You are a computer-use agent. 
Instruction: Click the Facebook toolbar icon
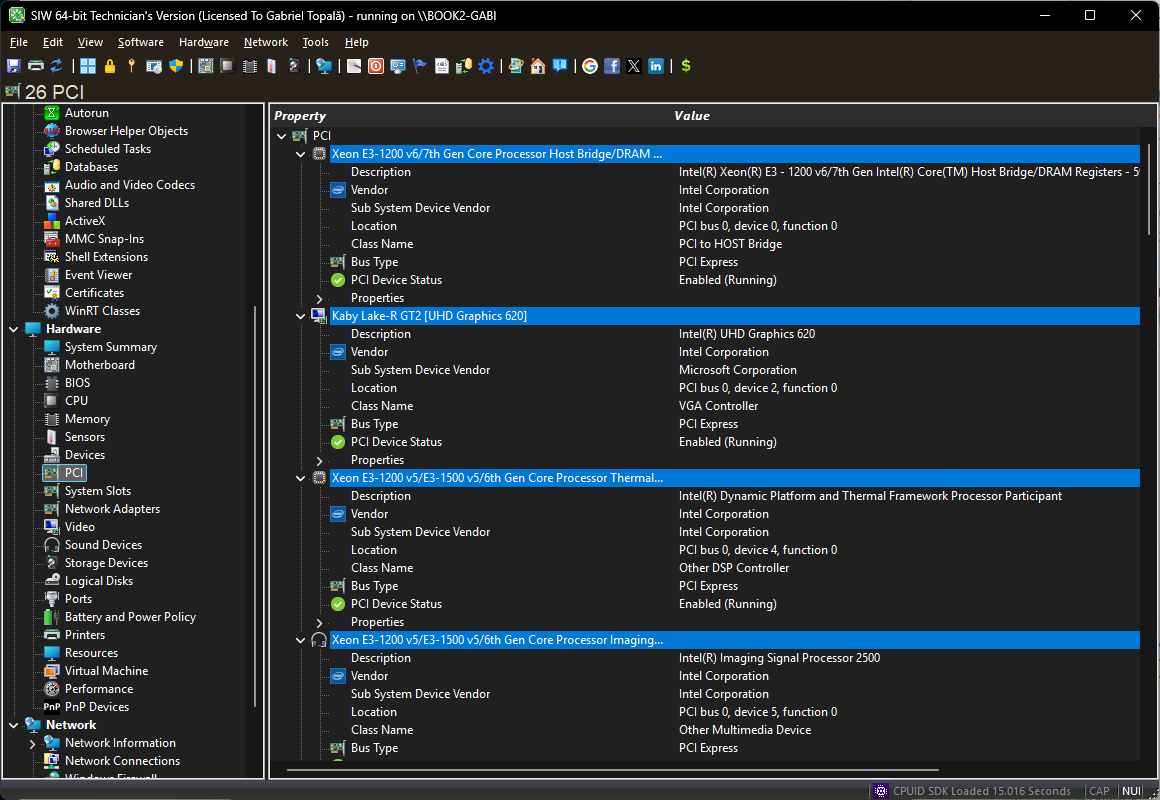point(612,66)
